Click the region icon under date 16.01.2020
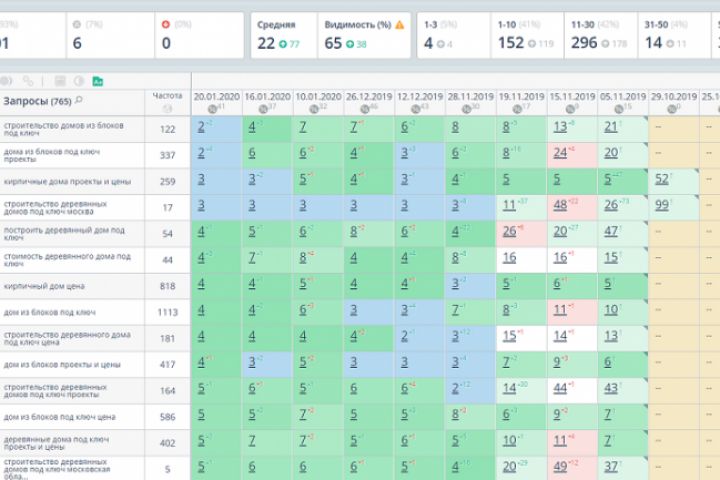Viewport: 720px width, 480px height. 263,109
